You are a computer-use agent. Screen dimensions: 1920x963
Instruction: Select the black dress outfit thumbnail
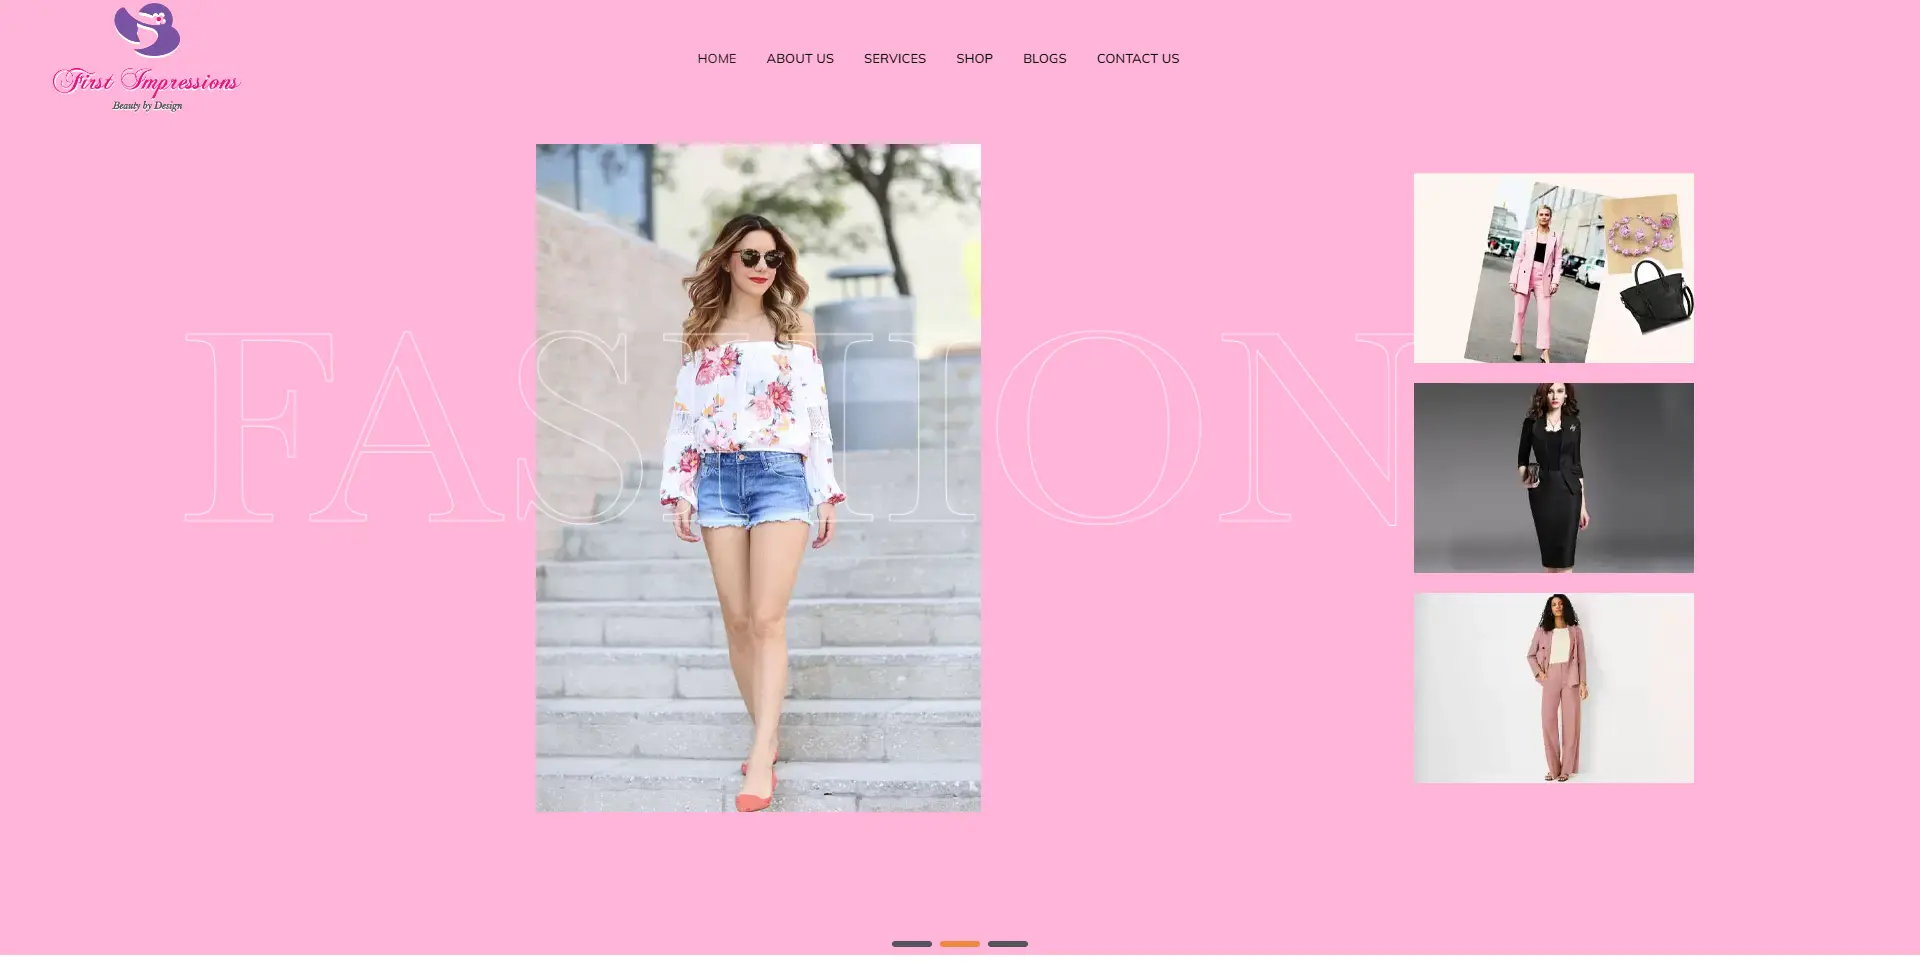click(x=1553, y=477)
